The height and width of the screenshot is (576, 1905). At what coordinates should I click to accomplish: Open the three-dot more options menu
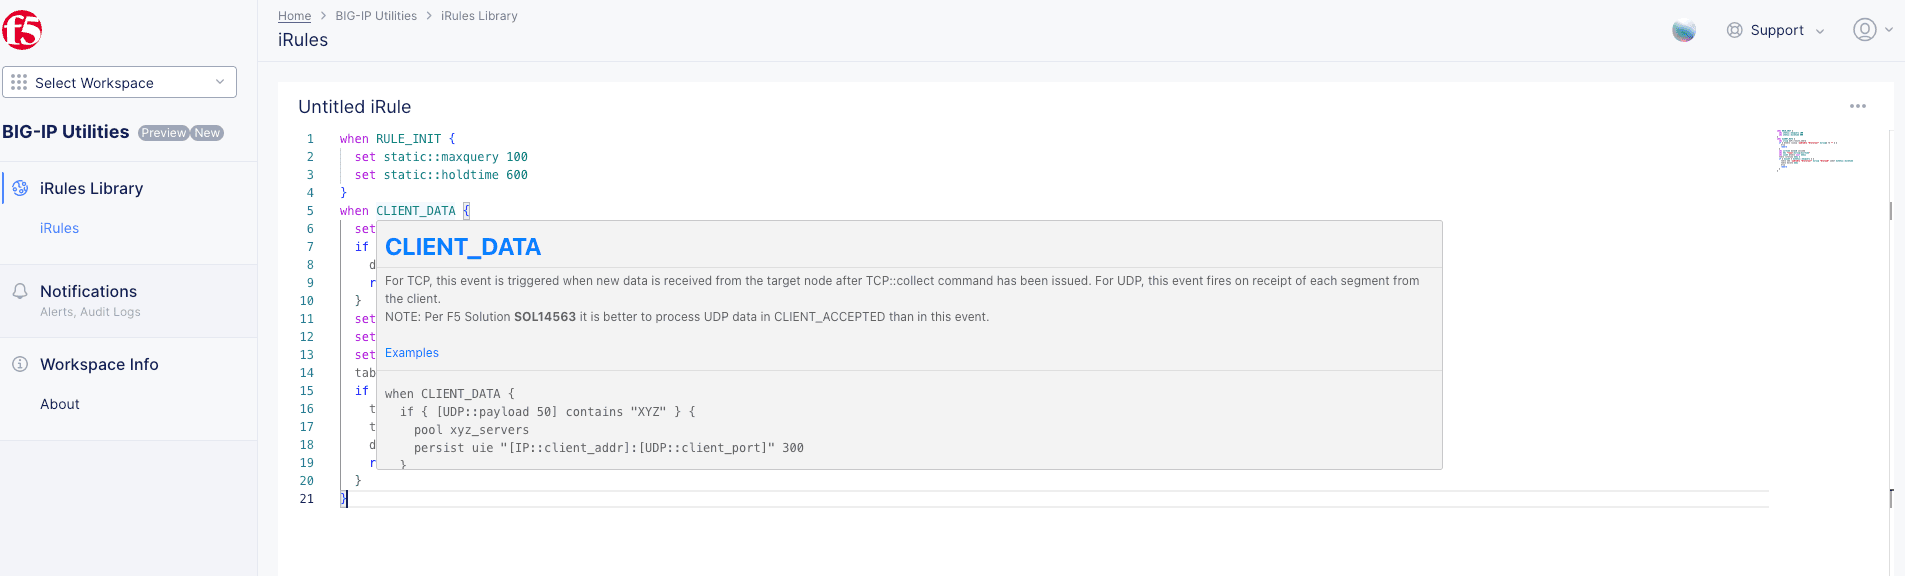[x=1858, y=106]
